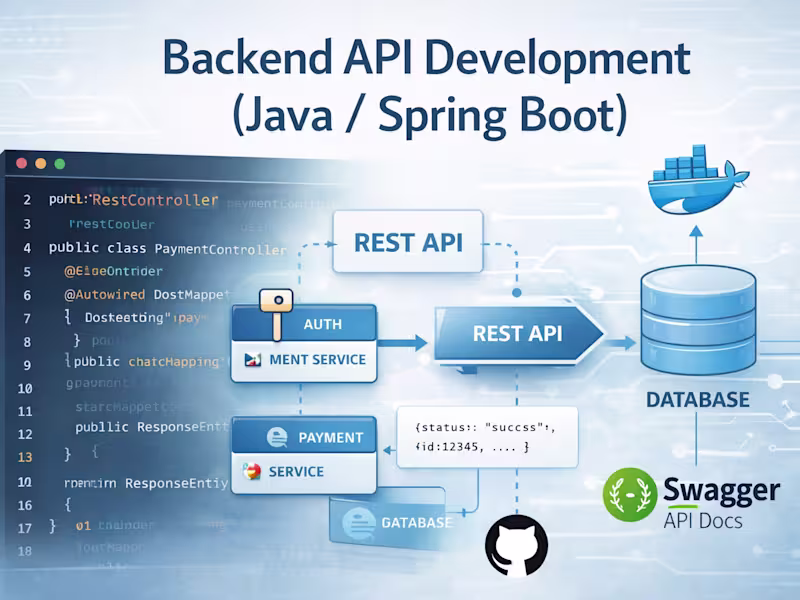This screenshot has height=600, width=800.
Task: Select the JSON status response box
Action: [x=488, y=436]
